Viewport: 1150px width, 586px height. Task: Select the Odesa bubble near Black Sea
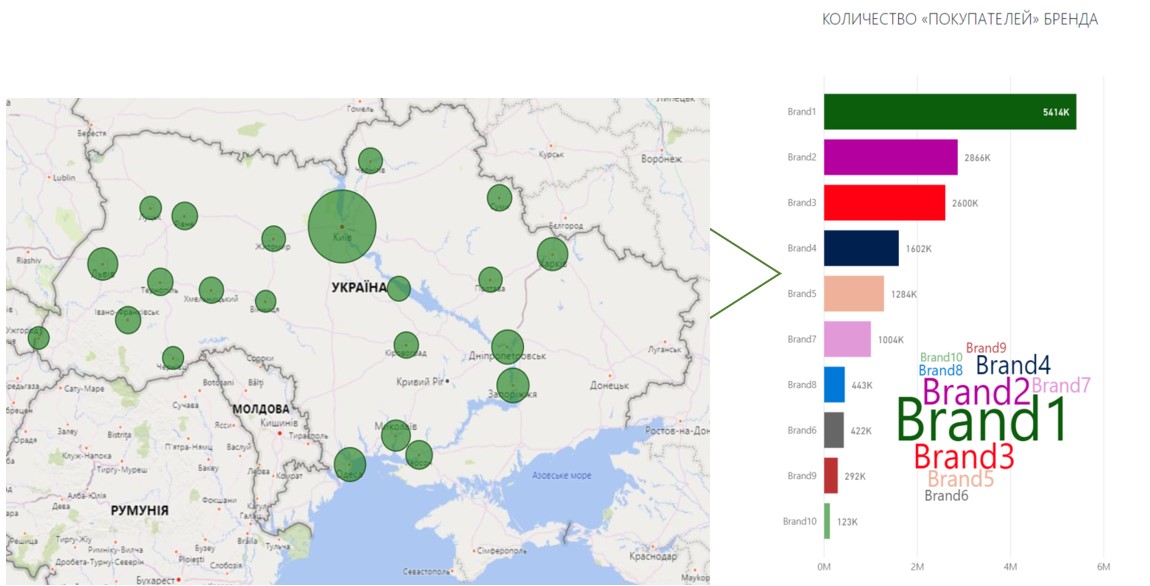[x=349, y=464]
